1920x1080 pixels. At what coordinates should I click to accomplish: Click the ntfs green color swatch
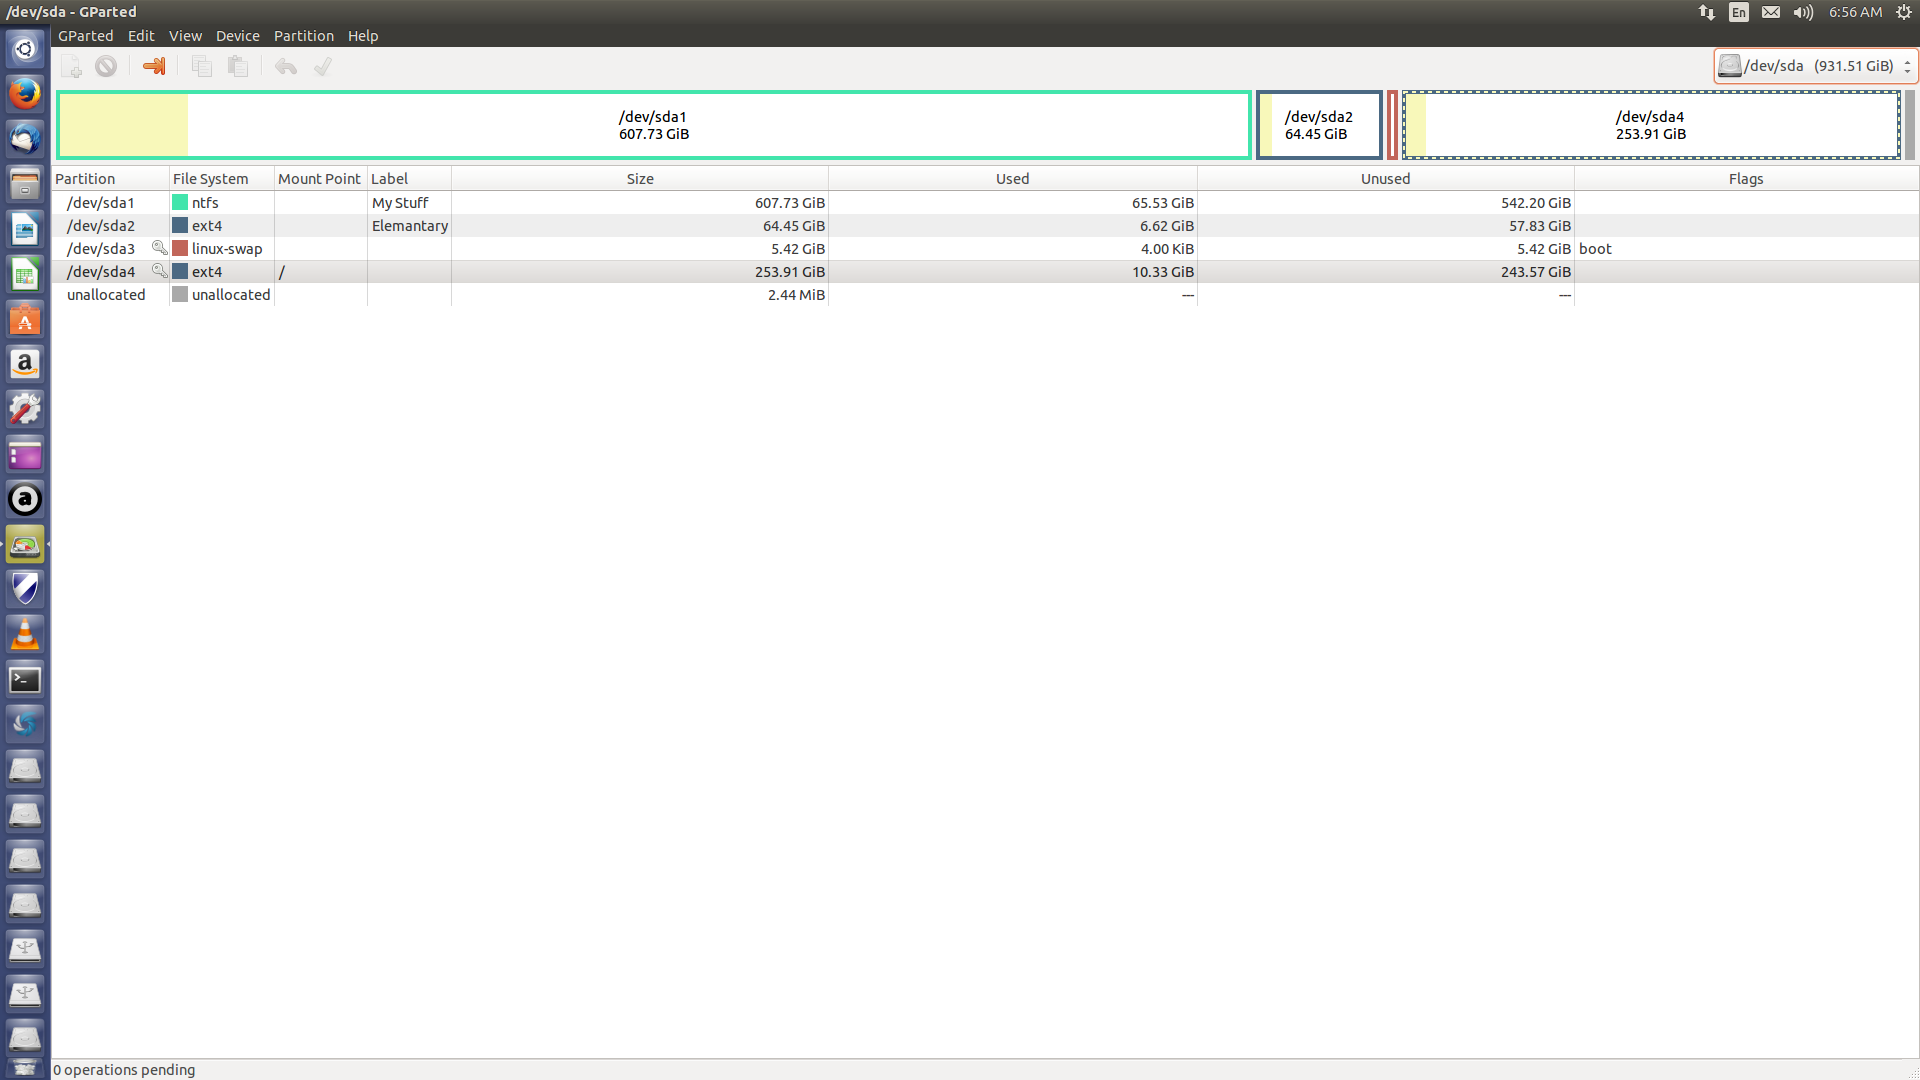coord(180,202)
